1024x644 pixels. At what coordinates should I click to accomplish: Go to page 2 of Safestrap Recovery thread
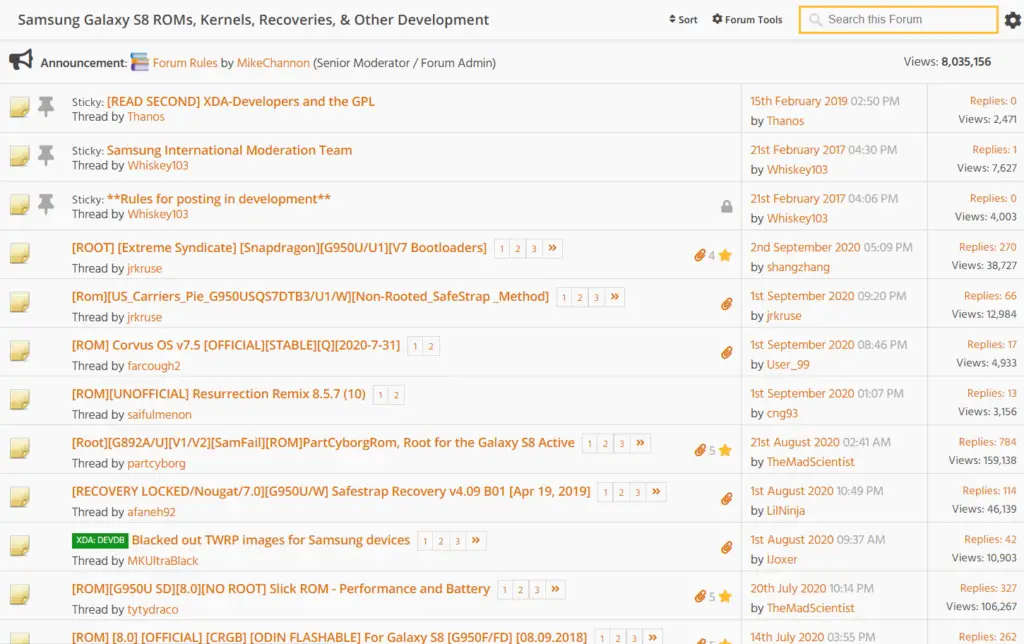click(622, 492)
